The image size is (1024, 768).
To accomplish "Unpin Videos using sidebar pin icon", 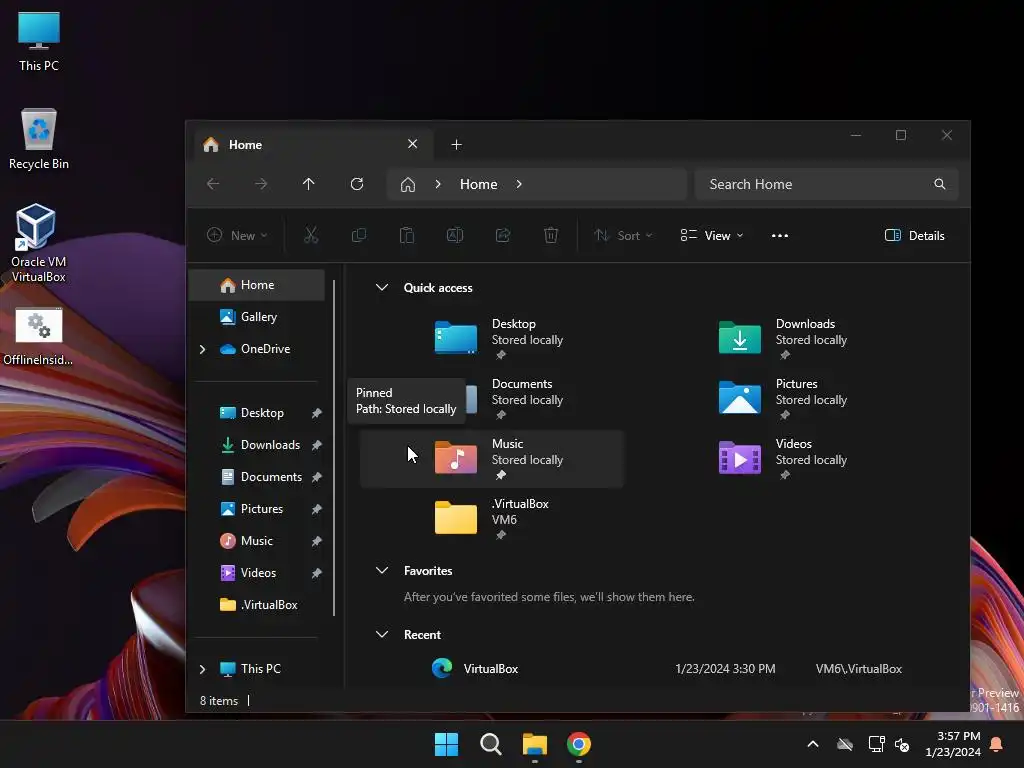I will point(317,573).
